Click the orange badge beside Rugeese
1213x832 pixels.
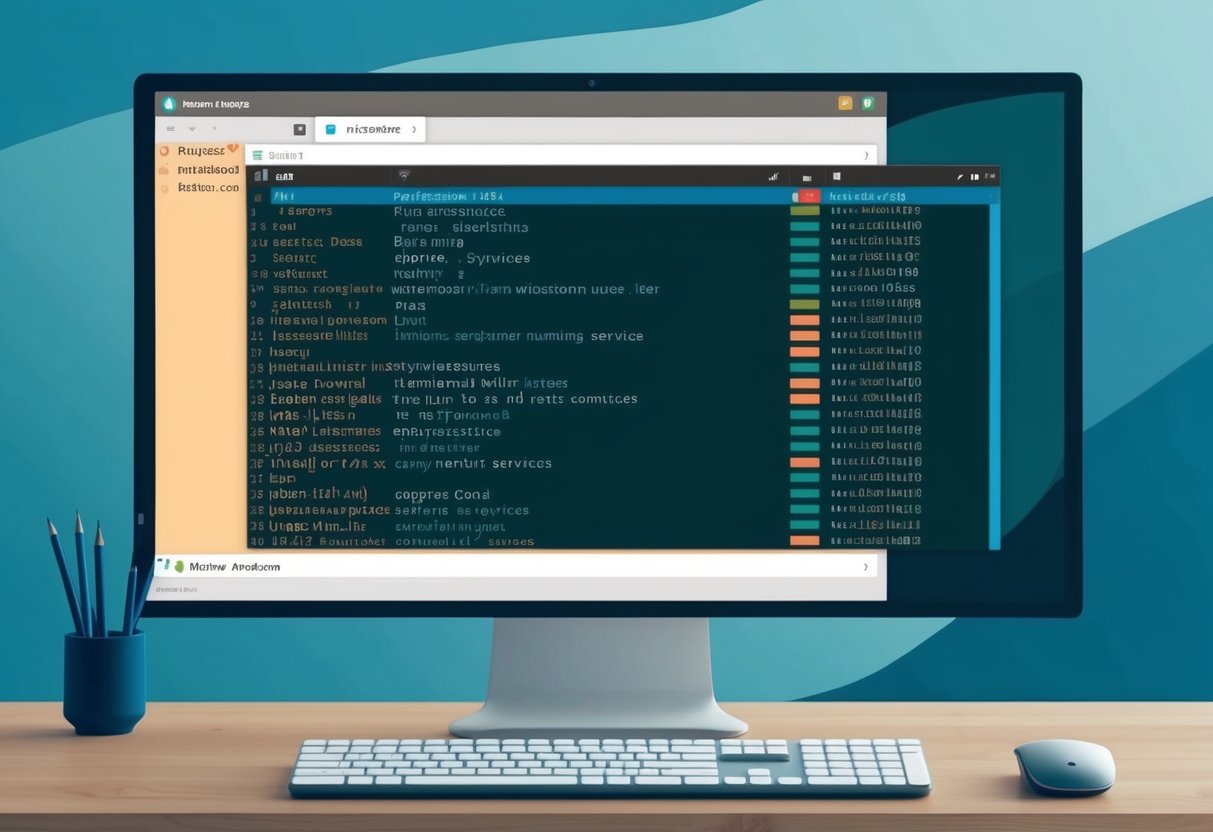tap(231, 147)
